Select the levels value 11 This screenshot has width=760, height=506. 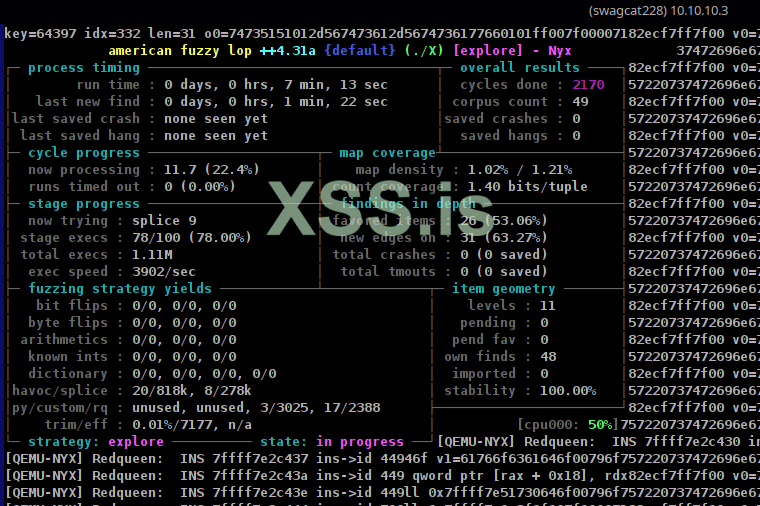(548, 305)
